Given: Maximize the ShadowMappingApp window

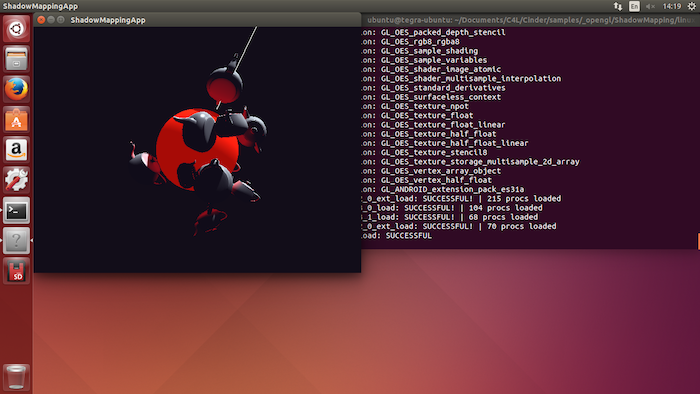Looking at the screenshot, I should point(61,20).
